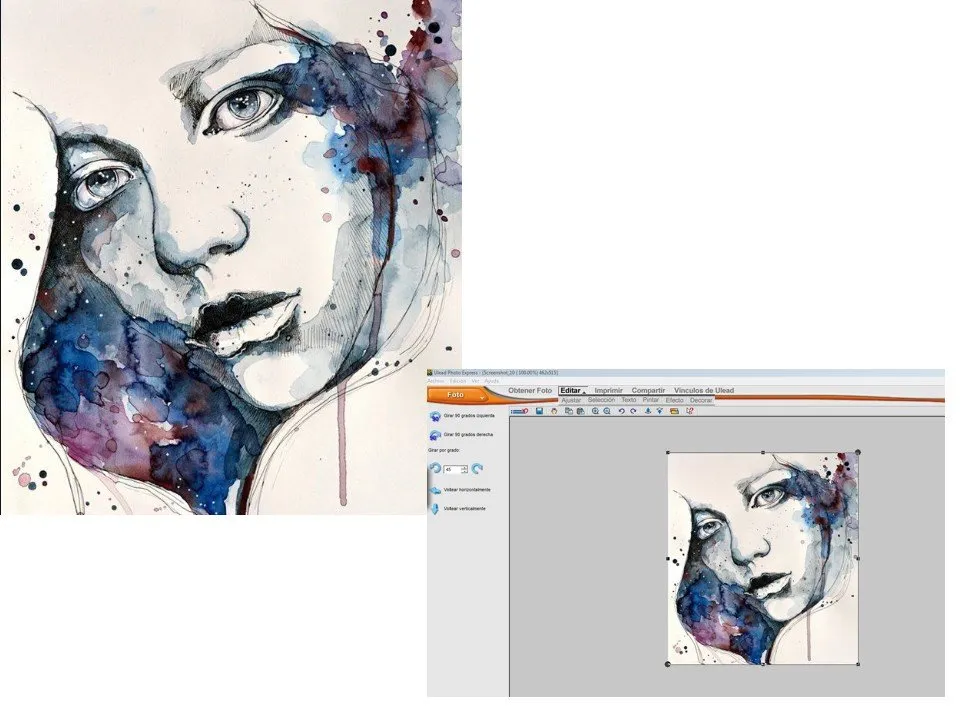Click the Copy toolbar icon

(x=569, y=411)
